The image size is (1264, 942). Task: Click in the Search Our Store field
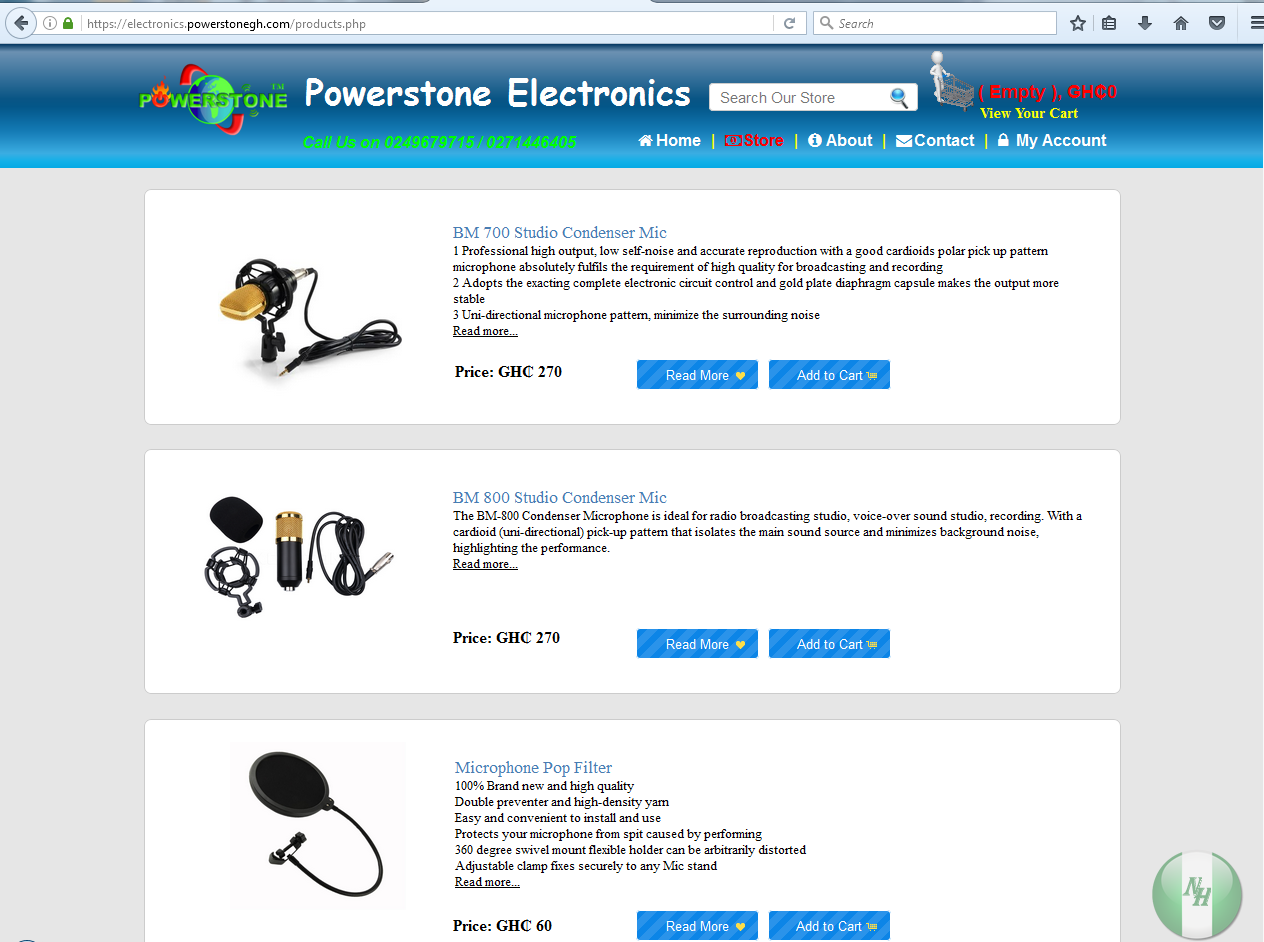click(x=799, y=97)
